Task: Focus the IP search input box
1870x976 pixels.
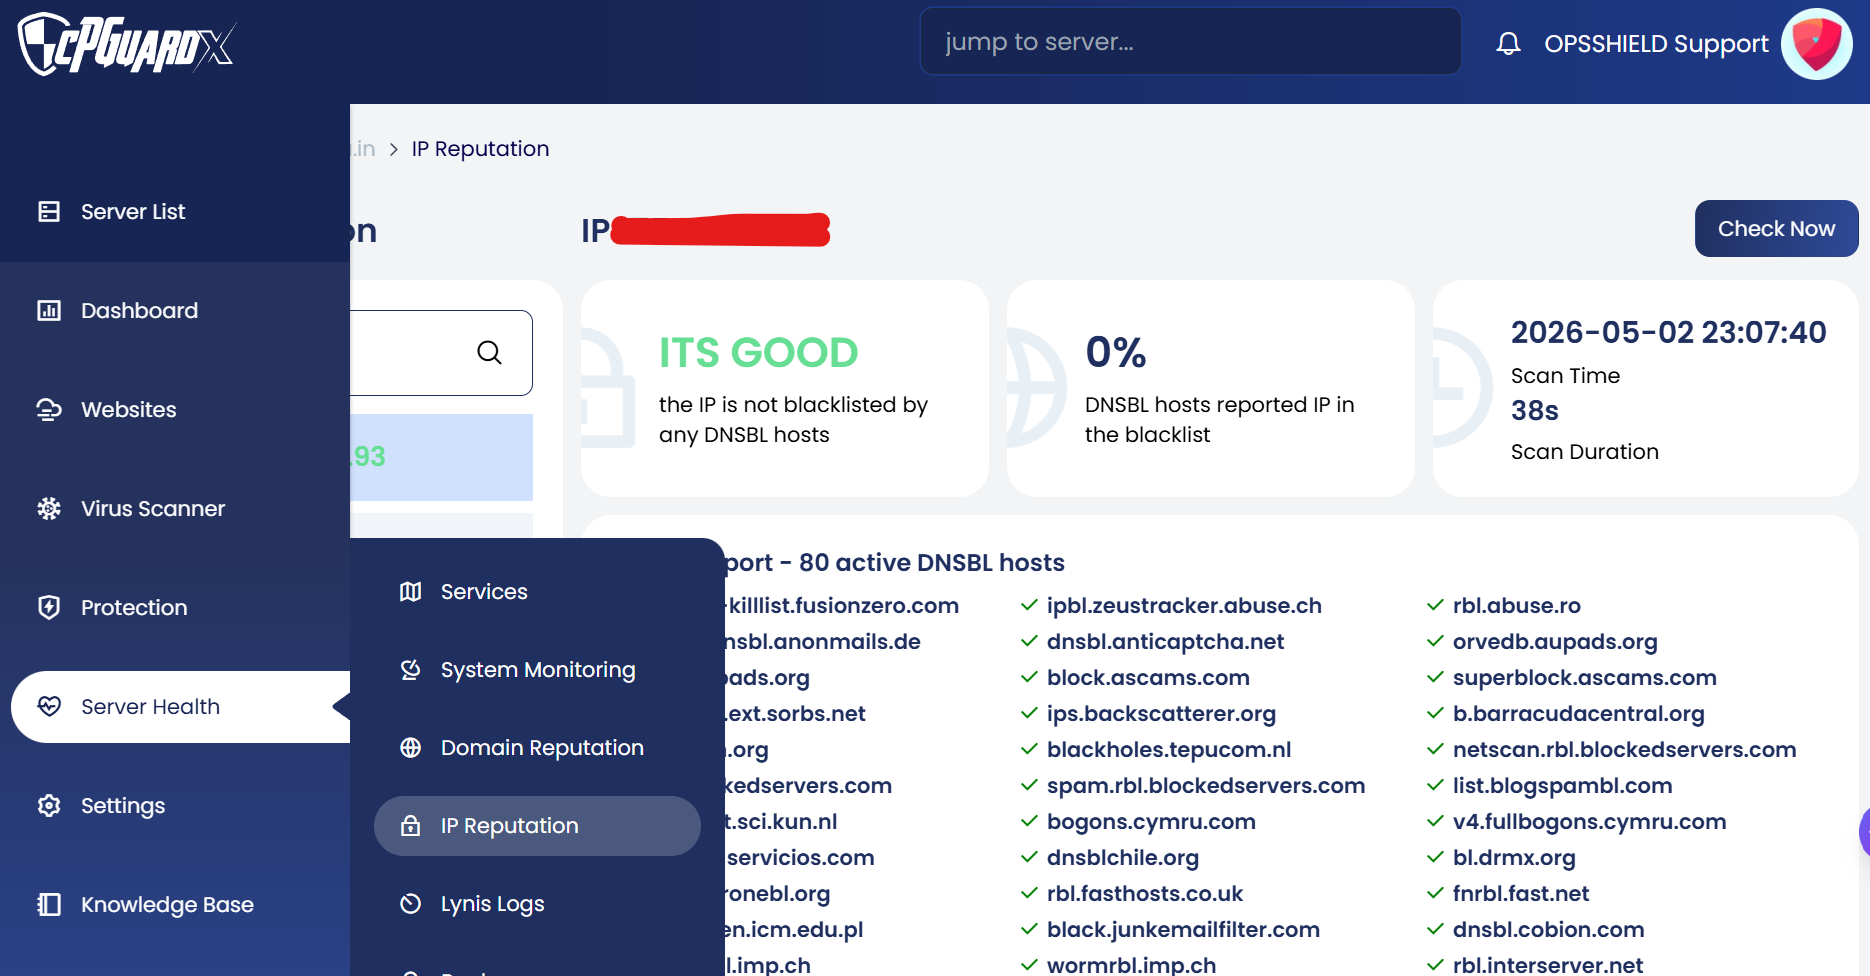Action: (x=441, y=352)
